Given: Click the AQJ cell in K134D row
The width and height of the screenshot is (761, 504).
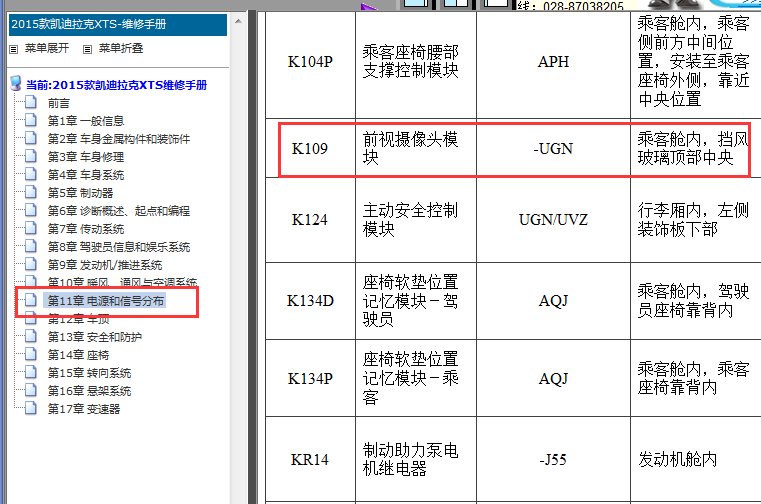Looking at the screenshot, I should point(553,301).
